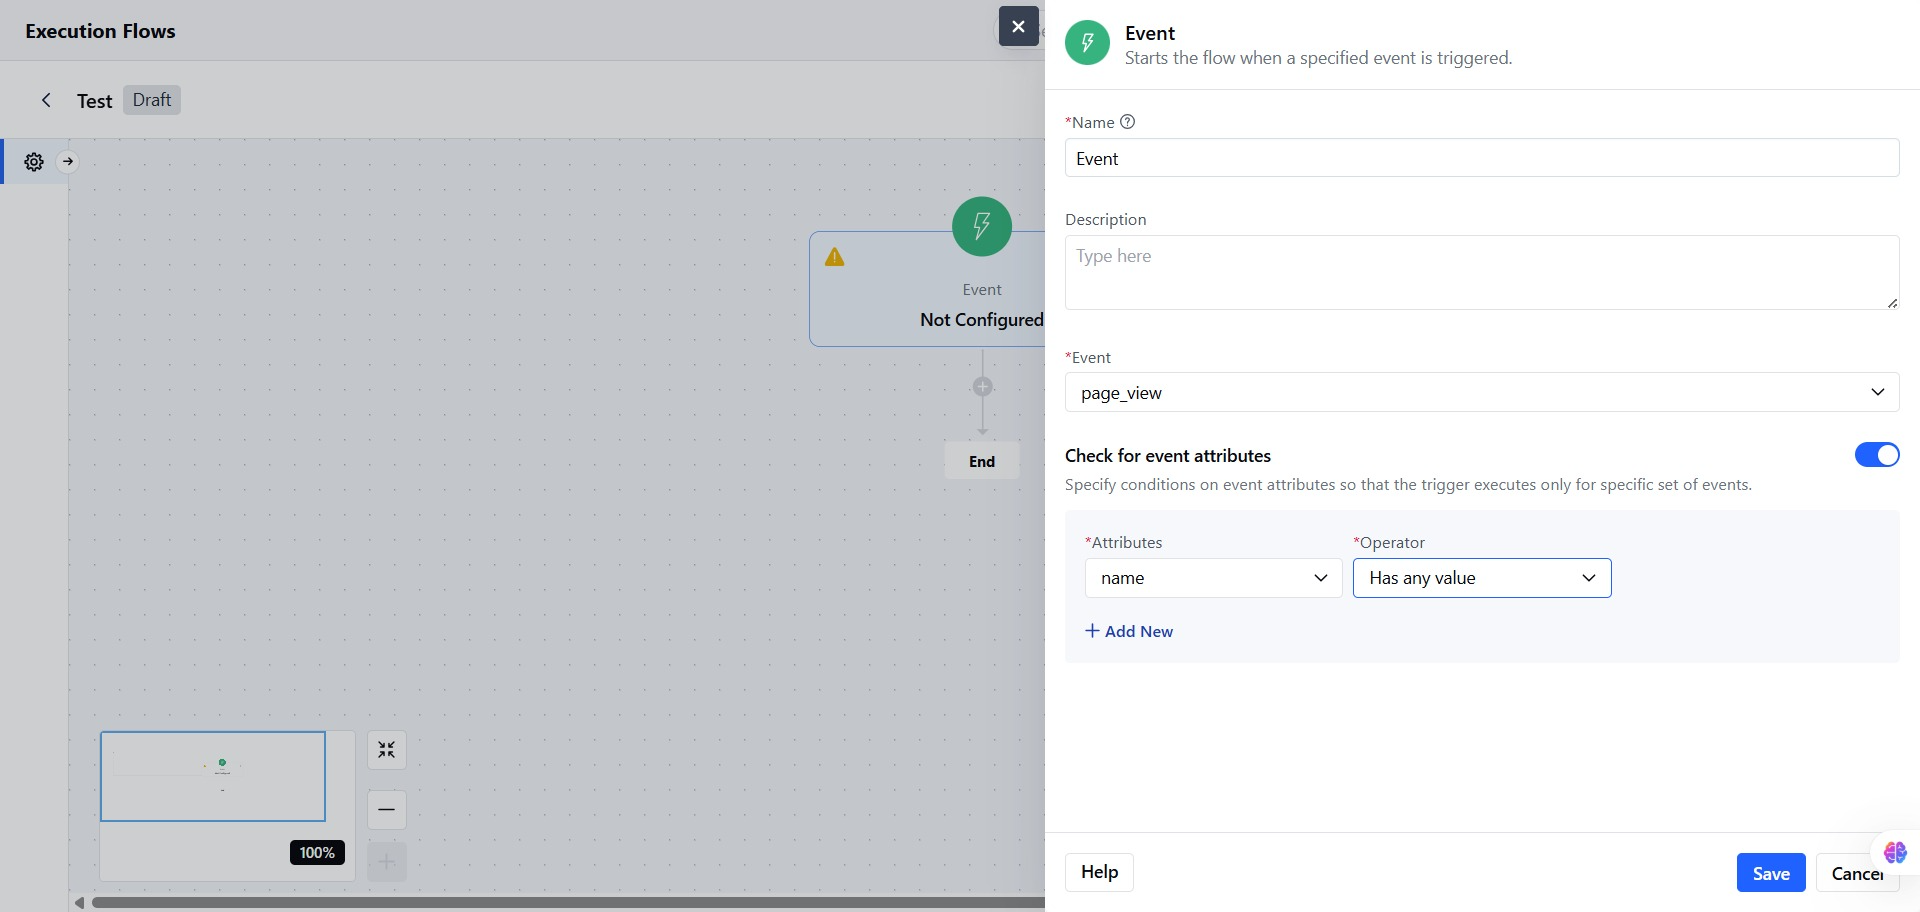Click the fit-to-screen canvas icon
Image resolution: width=1920 pixels, height=912 pixels.
pyautogui.click(x=387, y=750)
